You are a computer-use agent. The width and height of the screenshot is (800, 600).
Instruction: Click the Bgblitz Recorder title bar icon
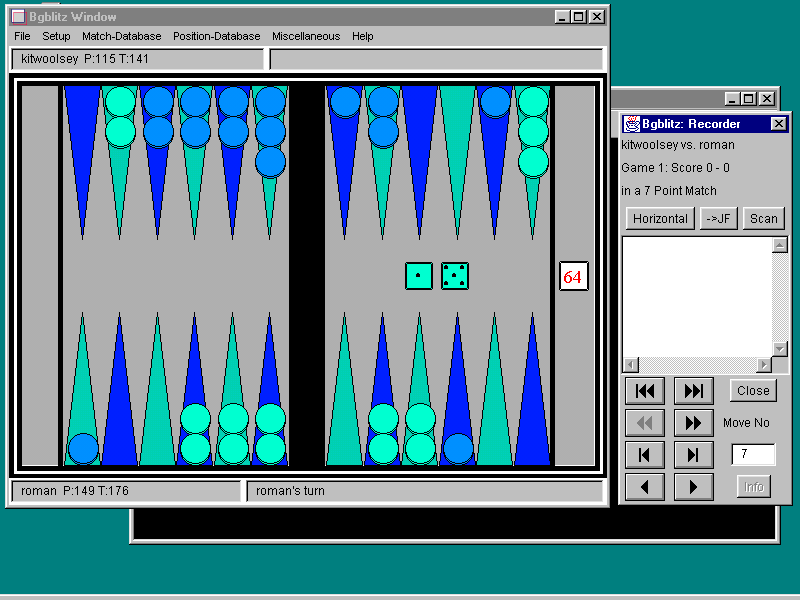tap(632, 123)
